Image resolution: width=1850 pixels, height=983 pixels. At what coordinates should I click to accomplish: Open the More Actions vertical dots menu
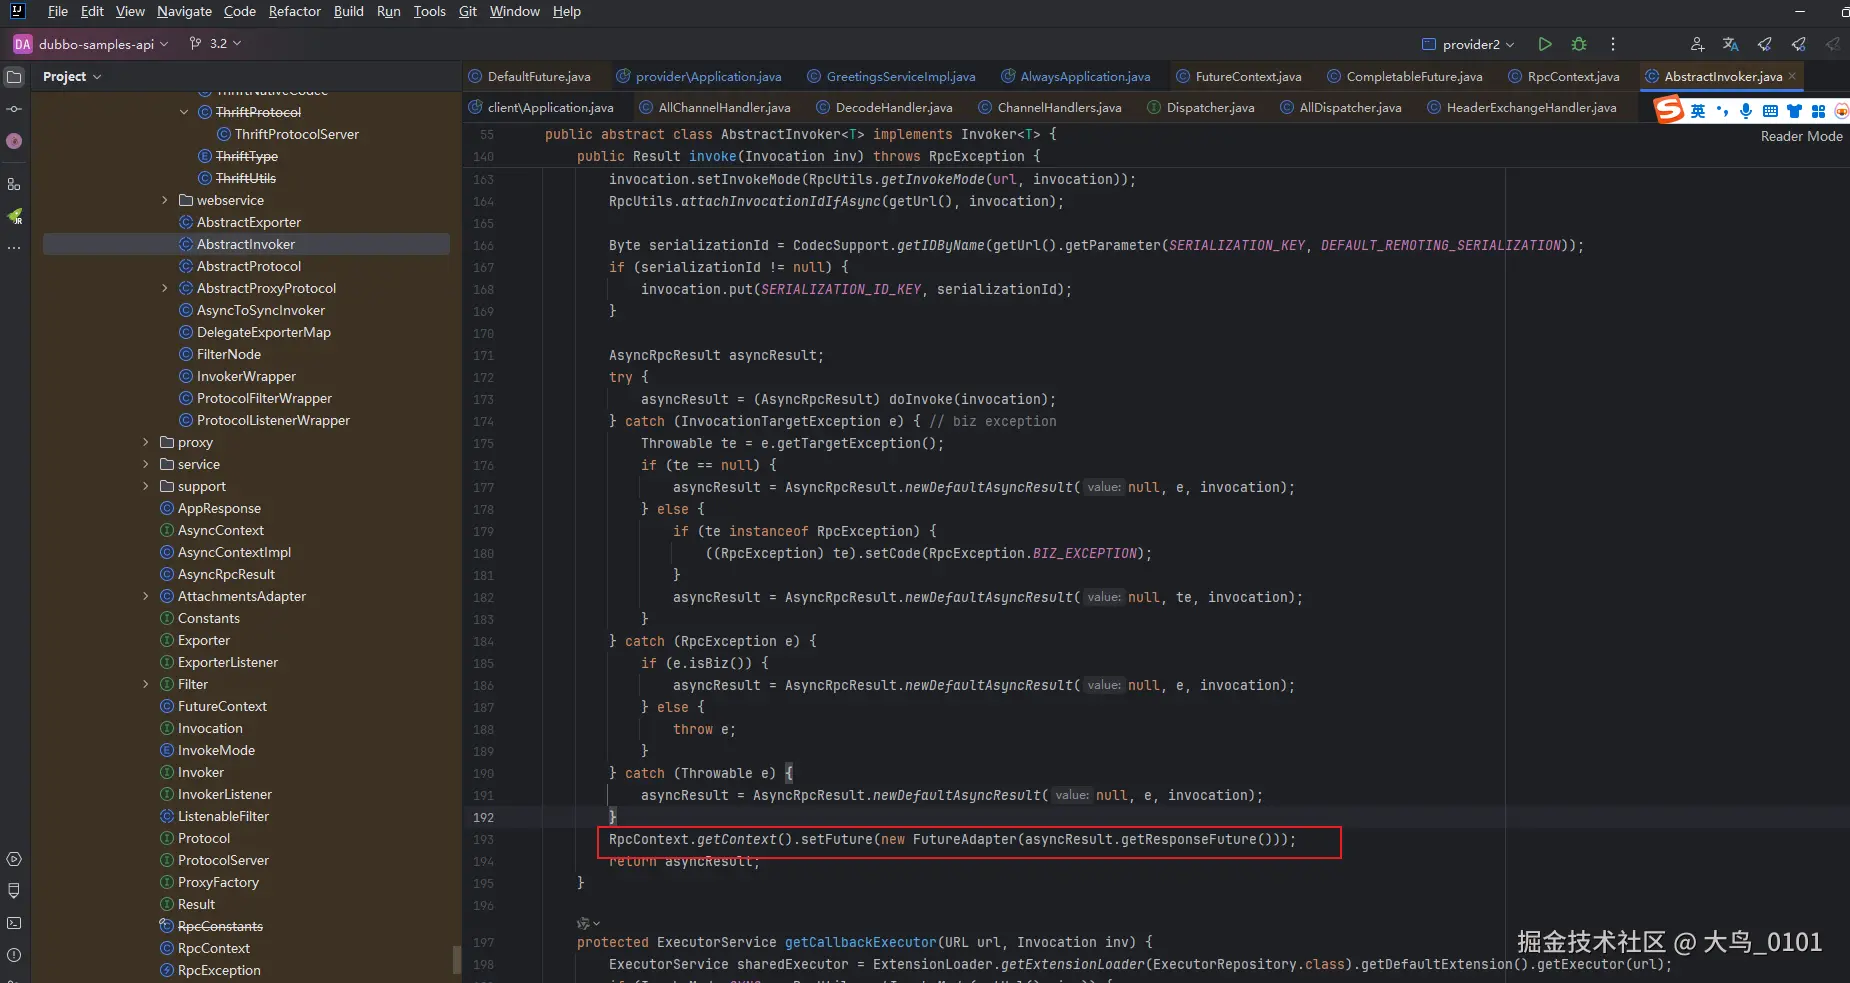[1613, 44]
